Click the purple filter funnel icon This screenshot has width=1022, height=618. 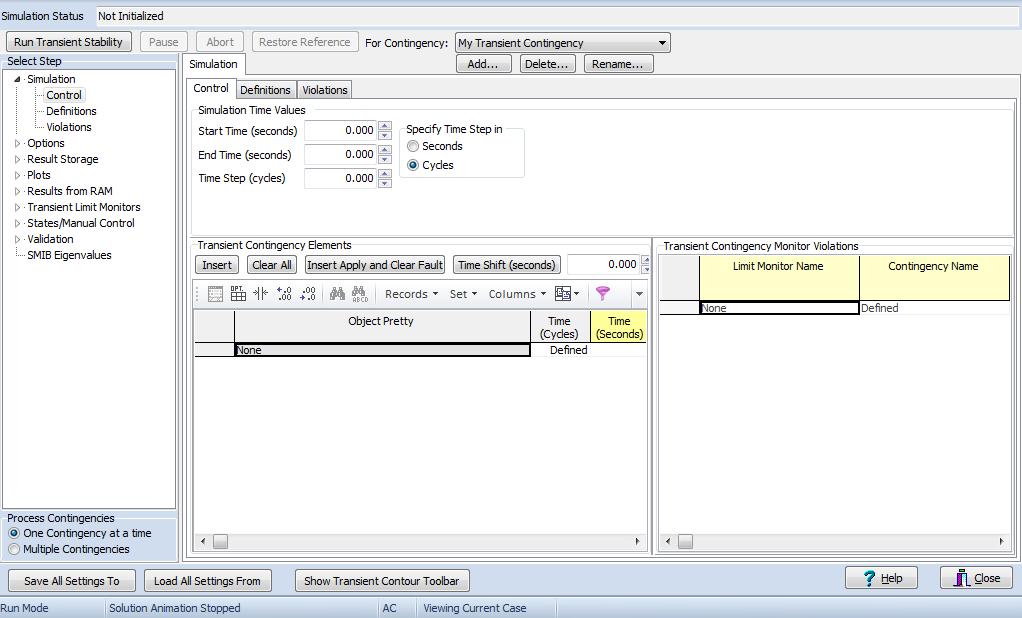[x=603, y=294]
